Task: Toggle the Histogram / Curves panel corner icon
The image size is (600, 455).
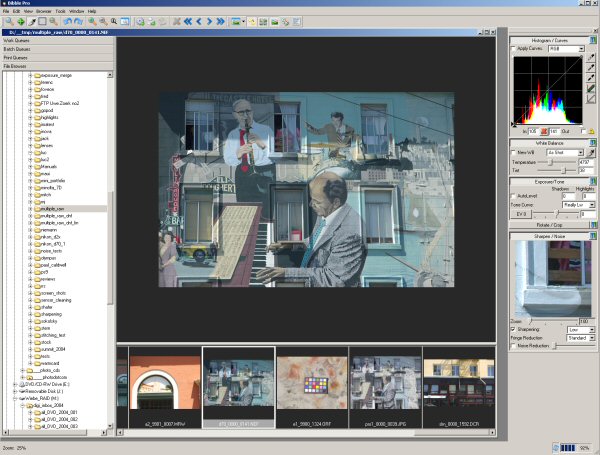Action: [x=593, y=40]
